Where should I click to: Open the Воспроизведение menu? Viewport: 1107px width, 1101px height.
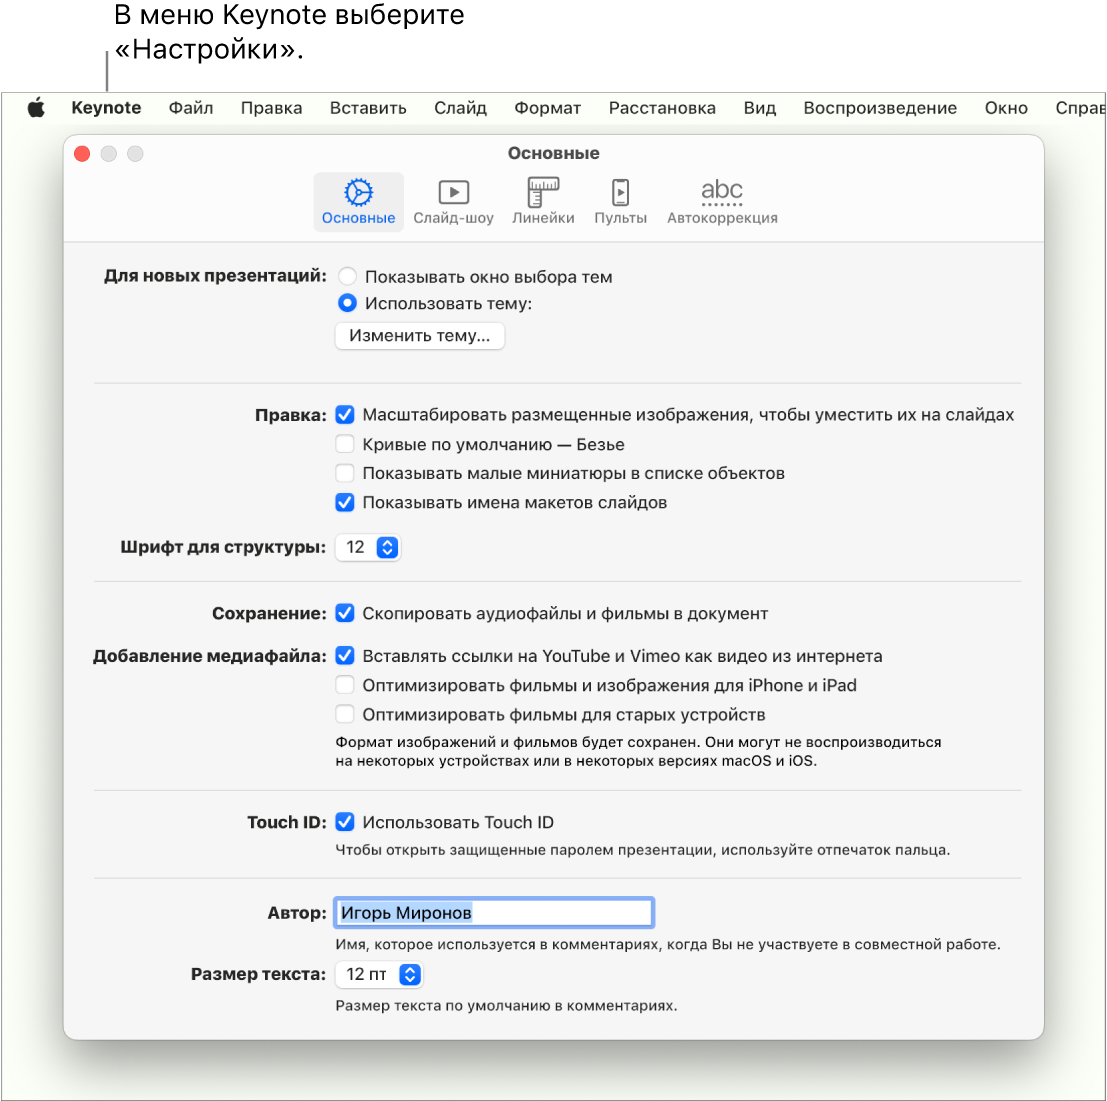[880, 108]
